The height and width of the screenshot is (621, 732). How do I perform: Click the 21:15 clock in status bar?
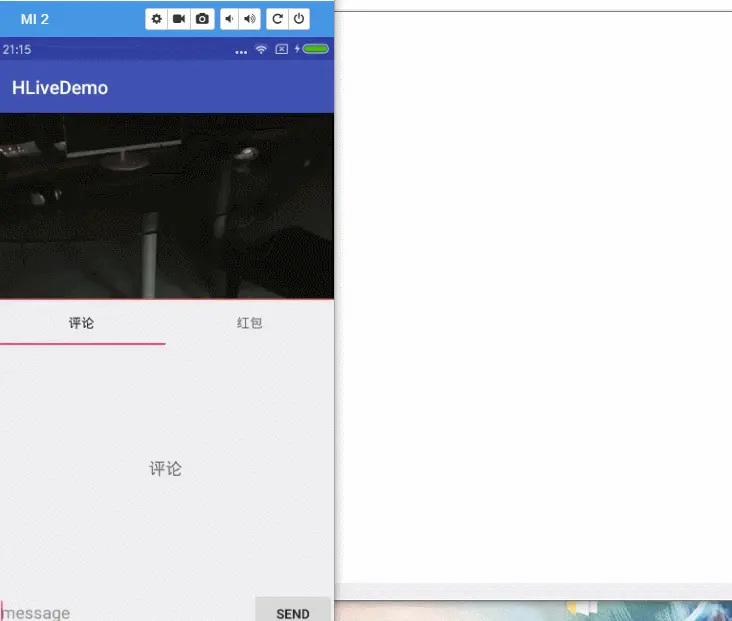point(17,49)
